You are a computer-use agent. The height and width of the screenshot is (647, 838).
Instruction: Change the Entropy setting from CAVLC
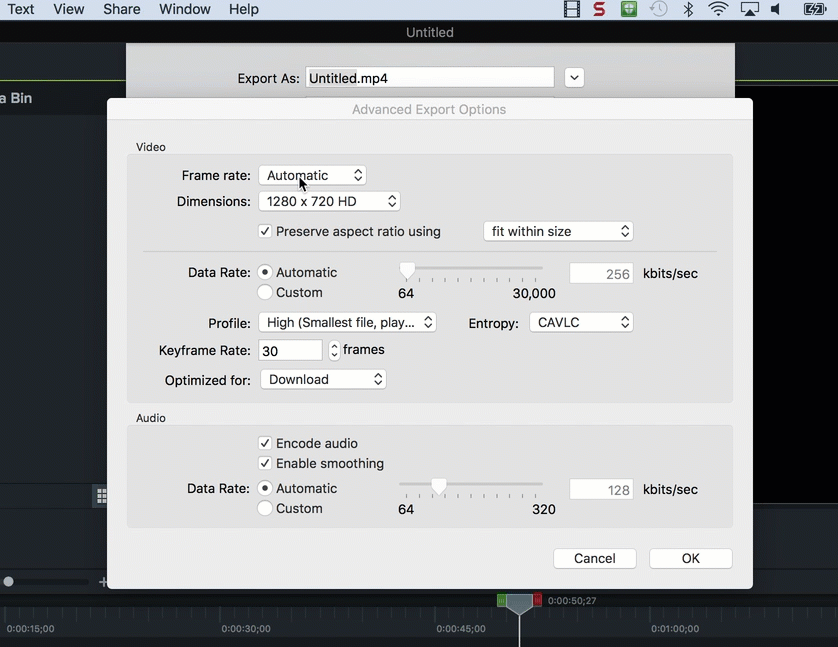coord(581,322)
